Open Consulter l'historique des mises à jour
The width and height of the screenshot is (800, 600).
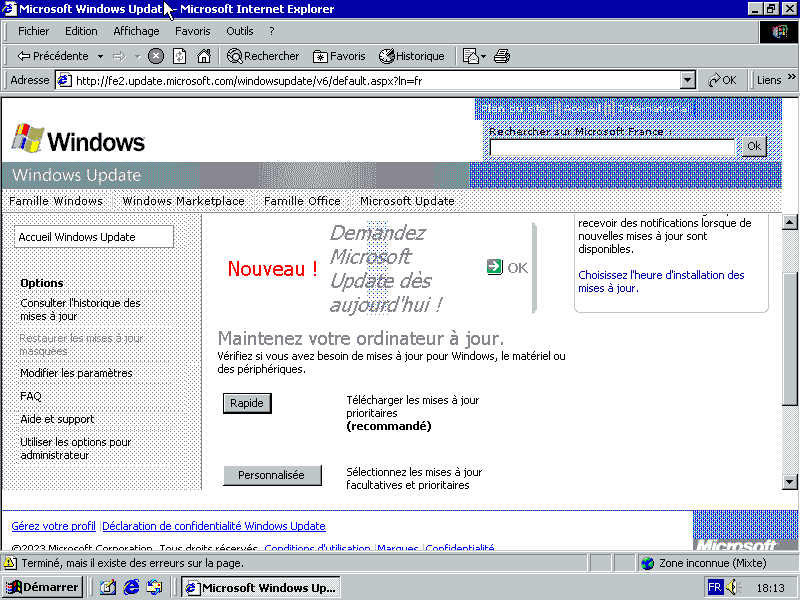point(81,310)
